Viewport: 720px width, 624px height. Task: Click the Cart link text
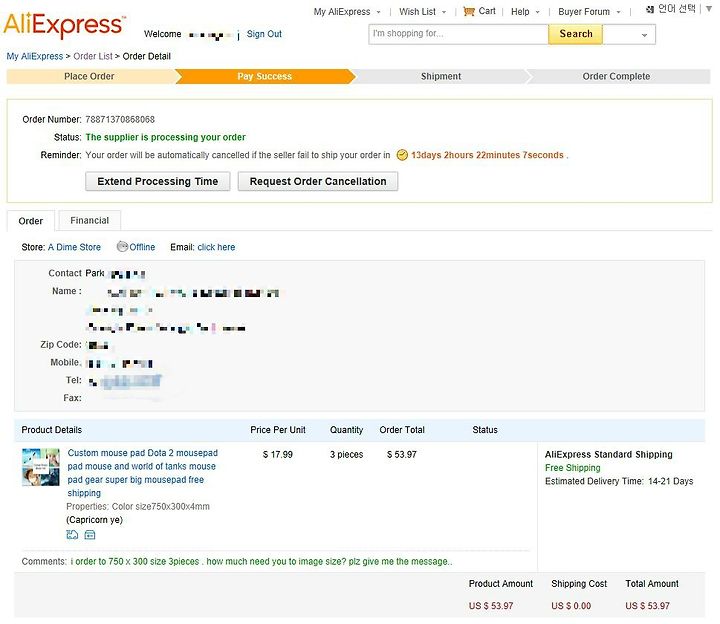point(487,11)
